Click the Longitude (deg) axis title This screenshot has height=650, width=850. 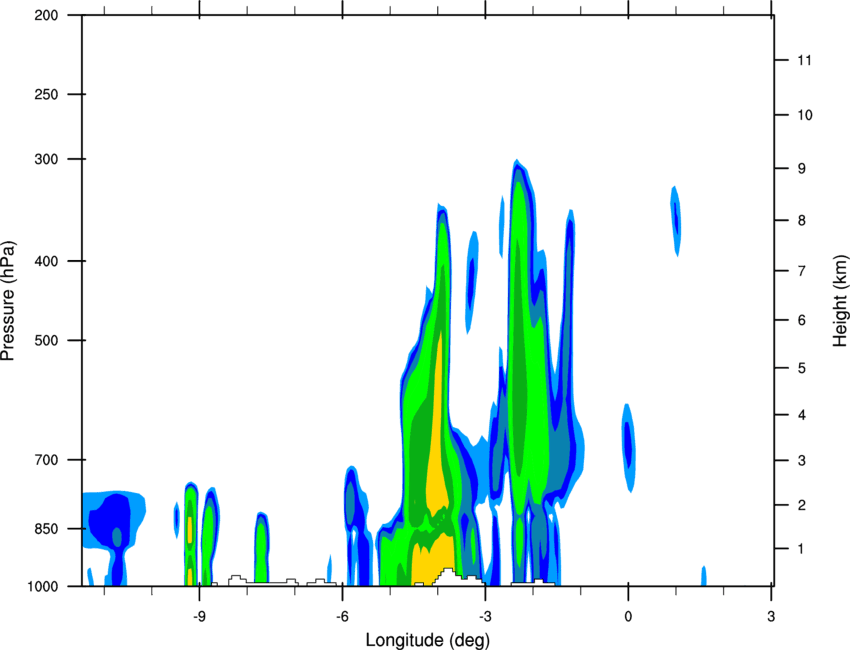point(428,640)
